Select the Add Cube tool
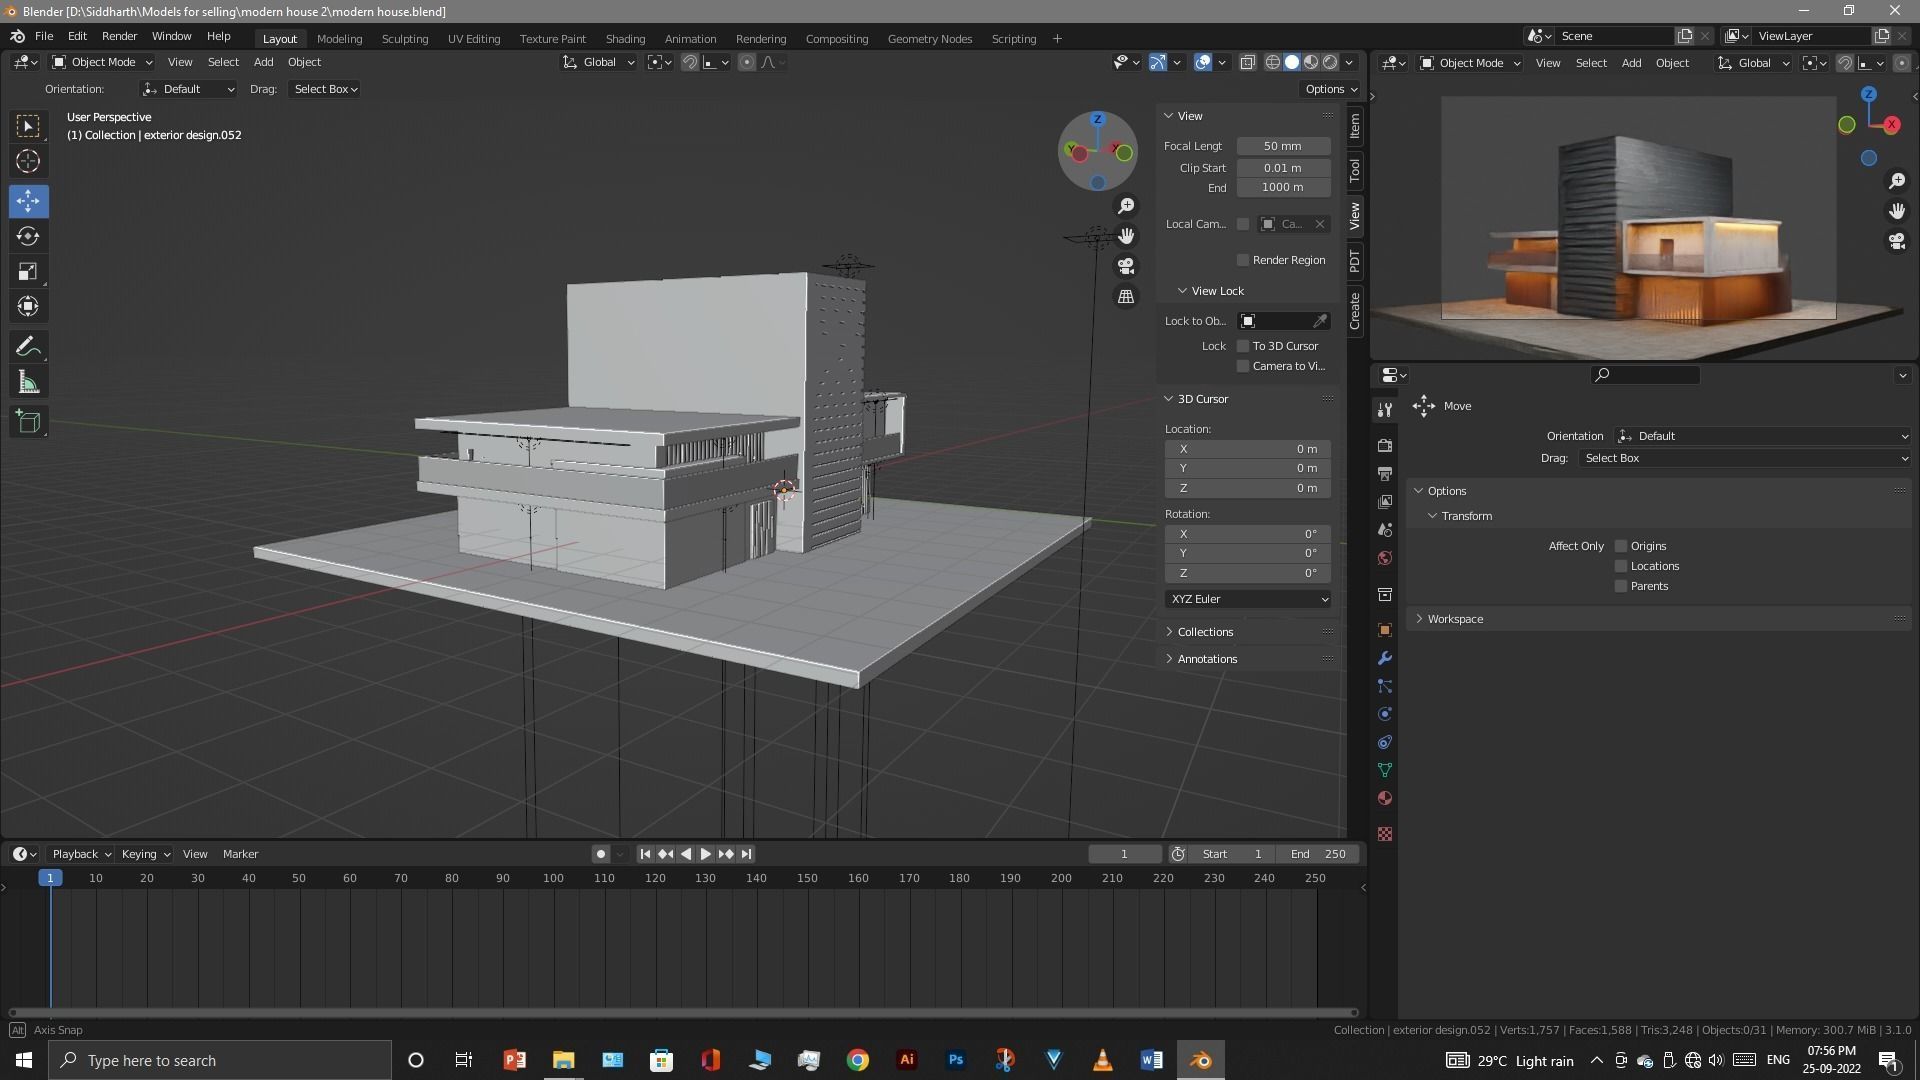Viewport: 1920px width, 1080px height. tap(28, 422)
